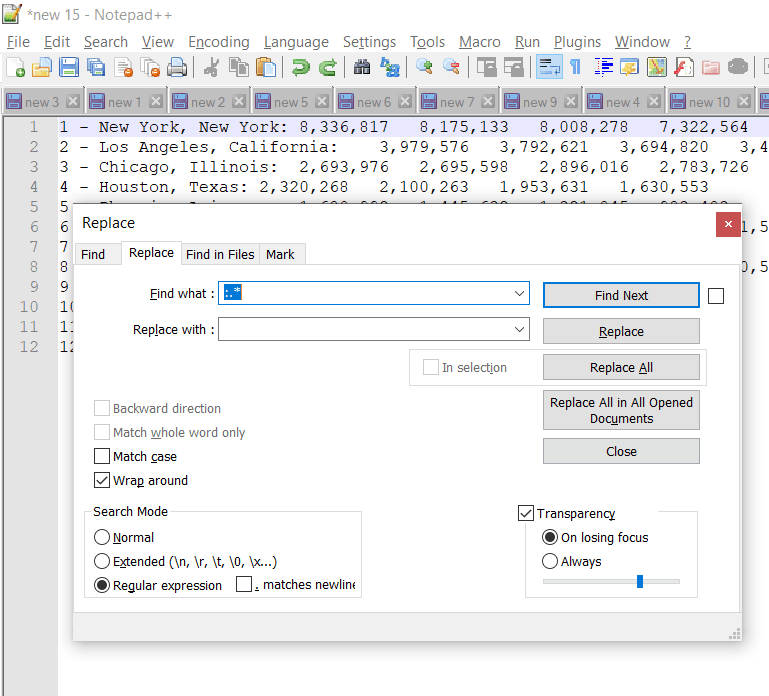Viewport: 769px width, 696px height.
Task: Click the 'Houston, Texas:' text line
Action: click(x=384, y=187)
